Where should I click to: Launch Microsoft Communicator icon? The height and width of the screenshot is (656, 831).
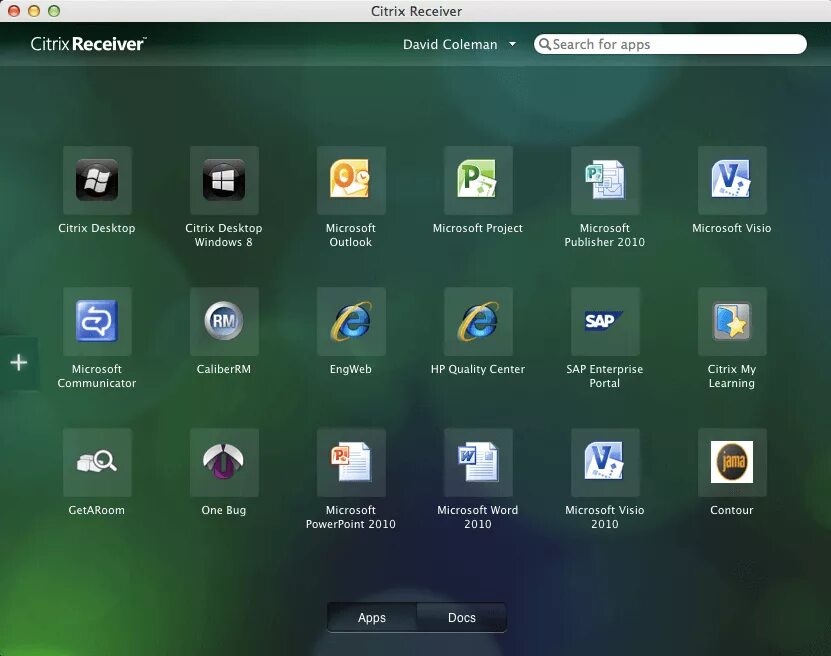pos(97,322)
